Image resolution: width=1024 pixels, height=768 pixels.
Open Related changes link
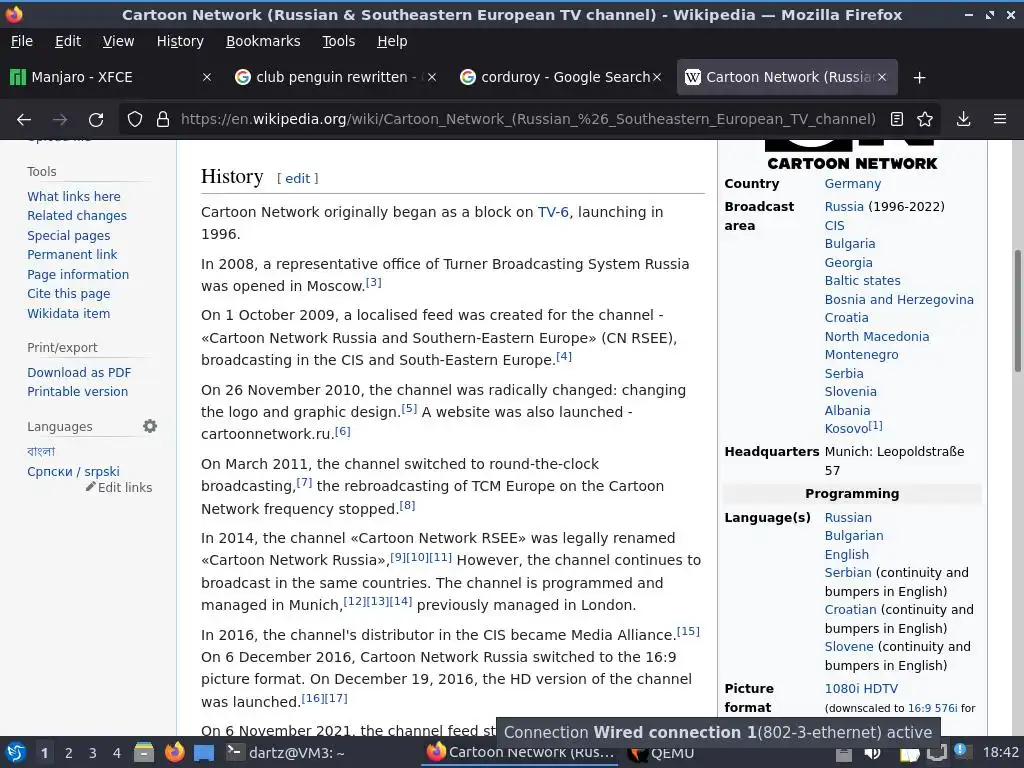[77, 216]
